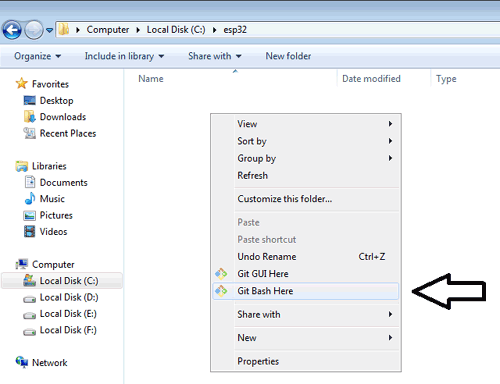Open the Pictures library
This screenshot has width=500, height=384.
click(x=56, y=215)
